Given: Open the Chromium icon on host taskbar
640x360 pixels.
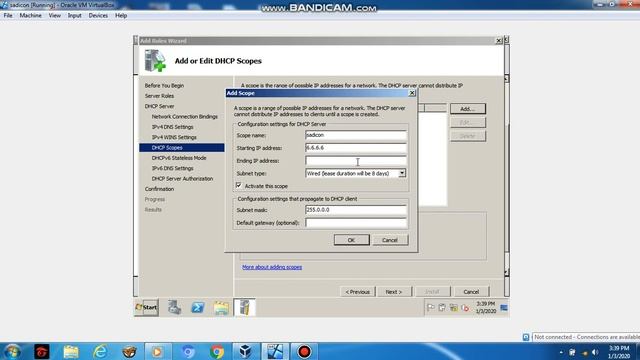Looking at the screenshot, I should point(188,351).
